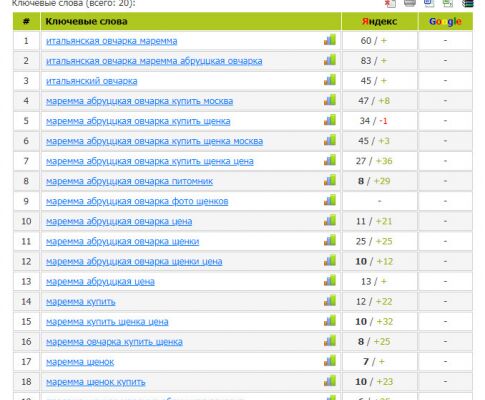Select Yandex position cell '12 / +22'
This screenshot has width=485, height=400.
click(380, 301)
